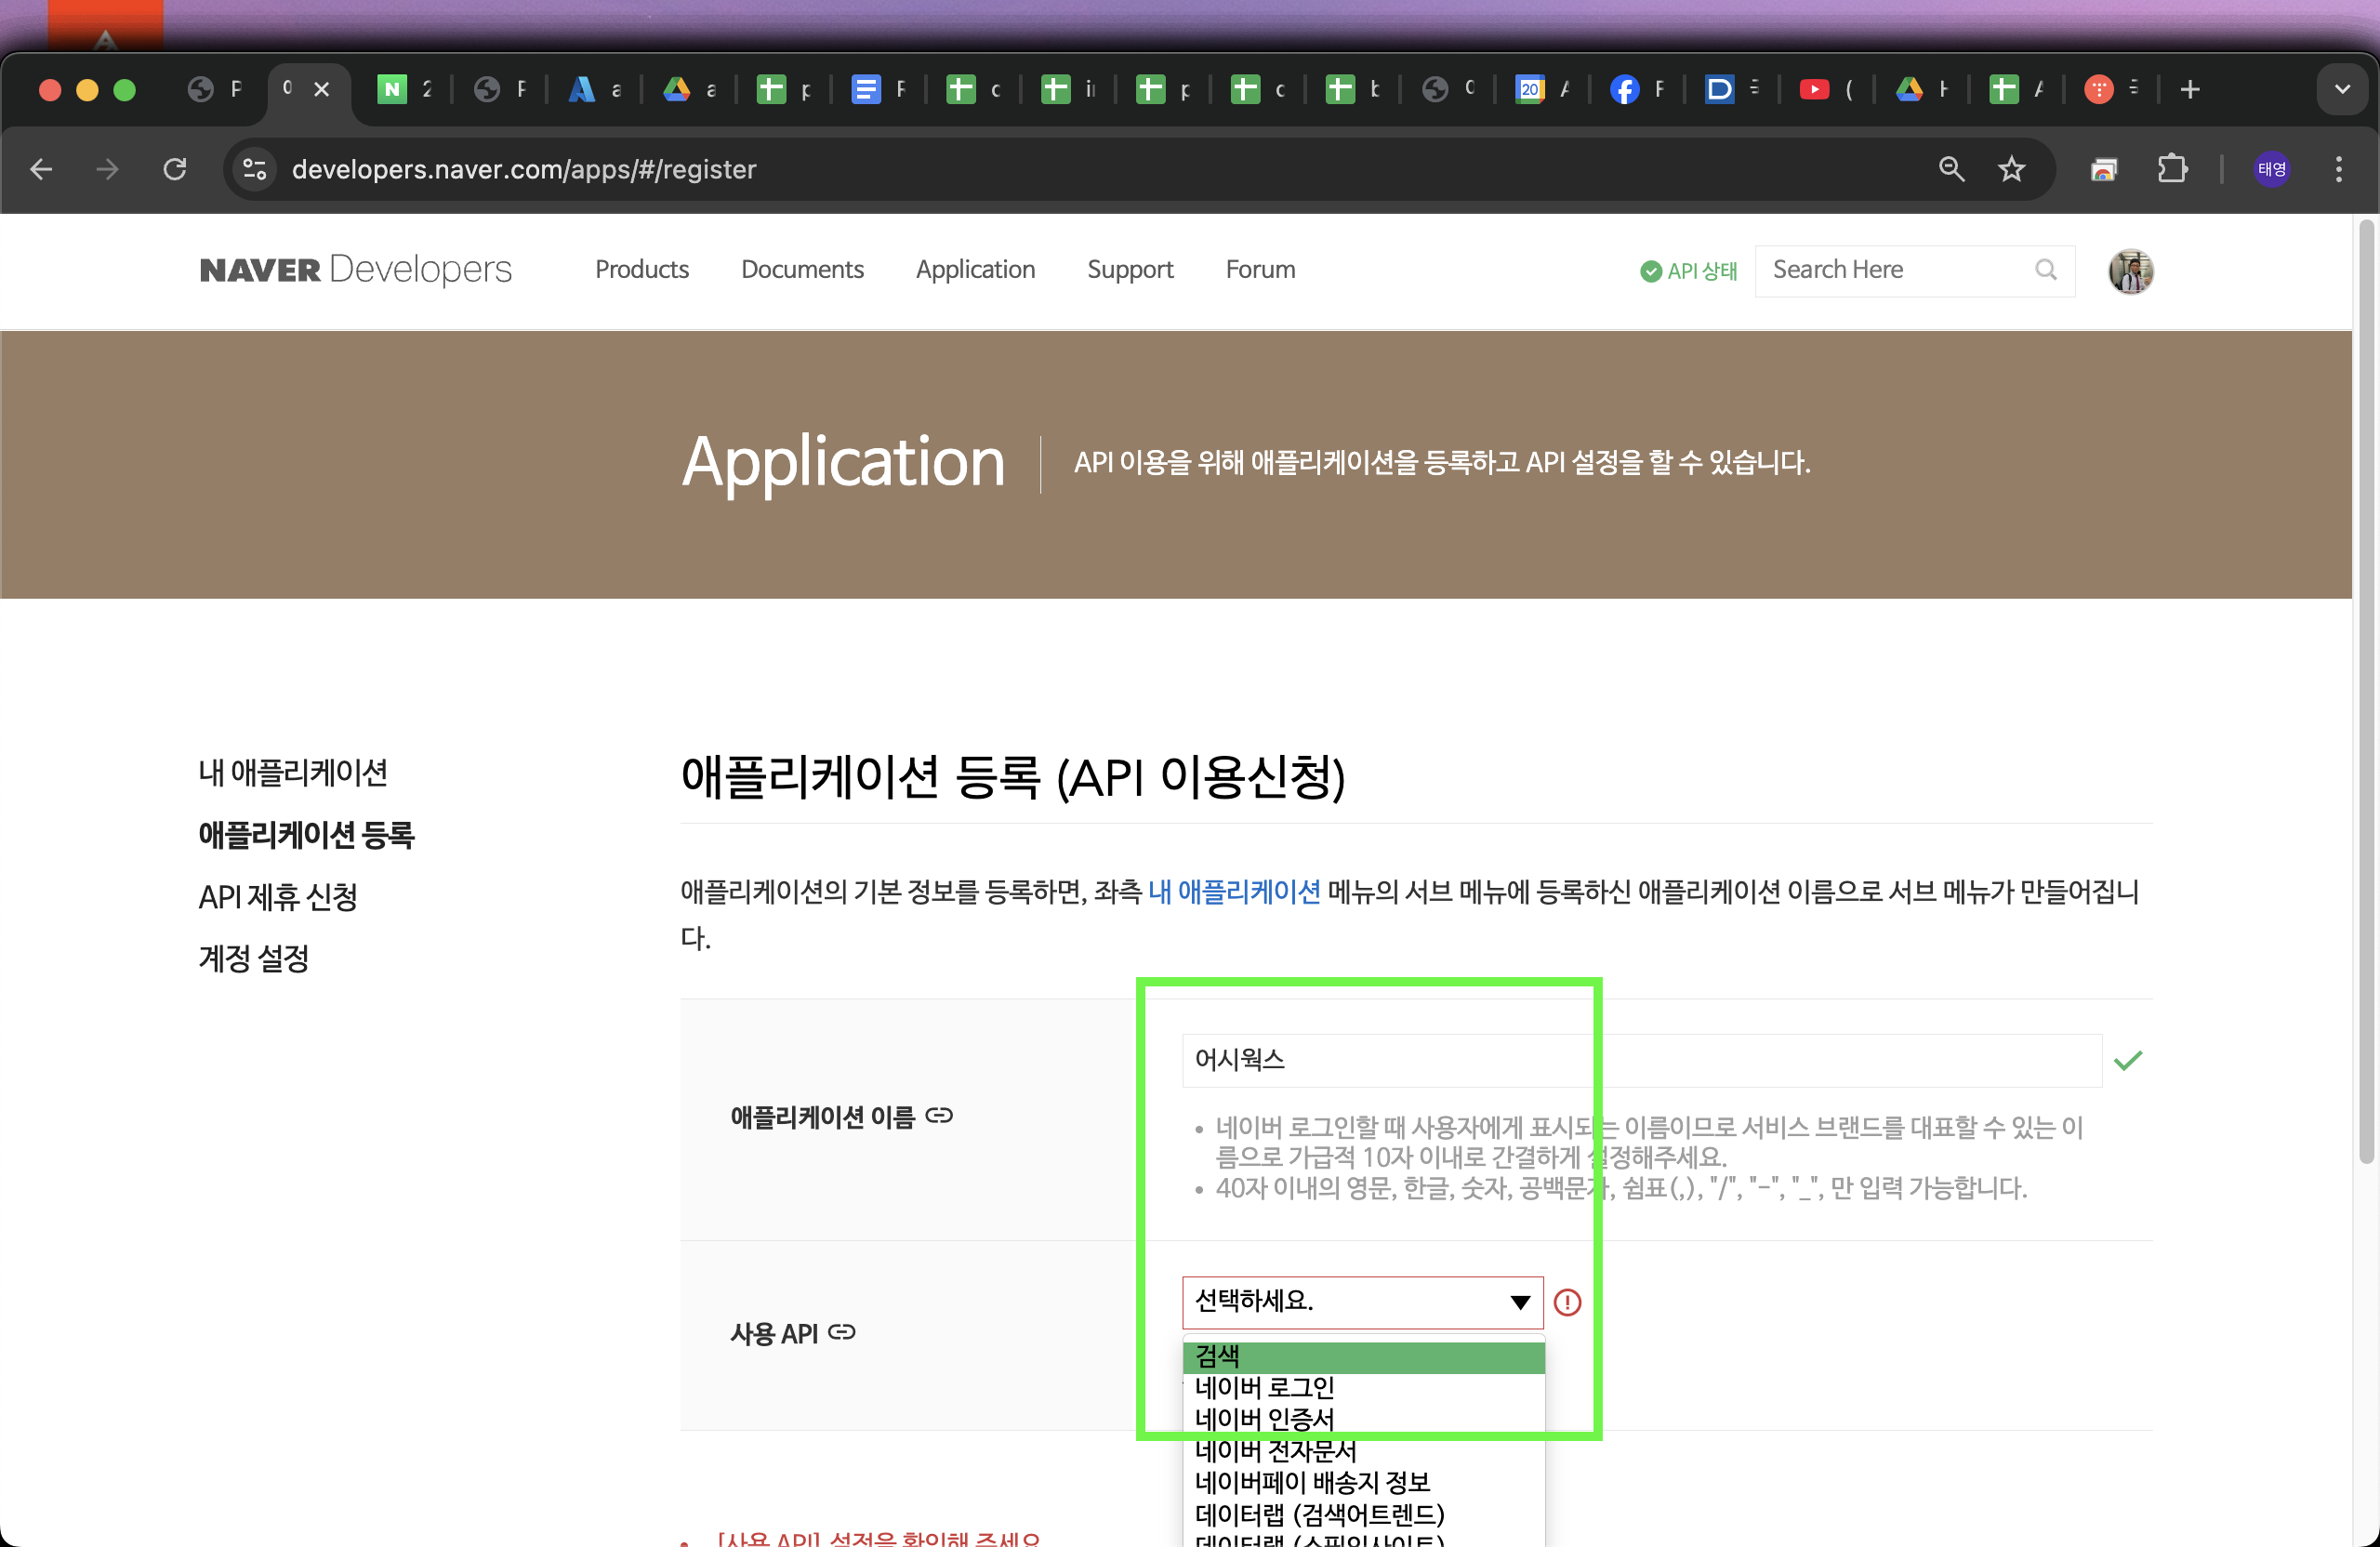This screenshot has width=2380, height=1547.
Task: Select 네이버 인증서 from the API list
Action: coord(1363,1420)
